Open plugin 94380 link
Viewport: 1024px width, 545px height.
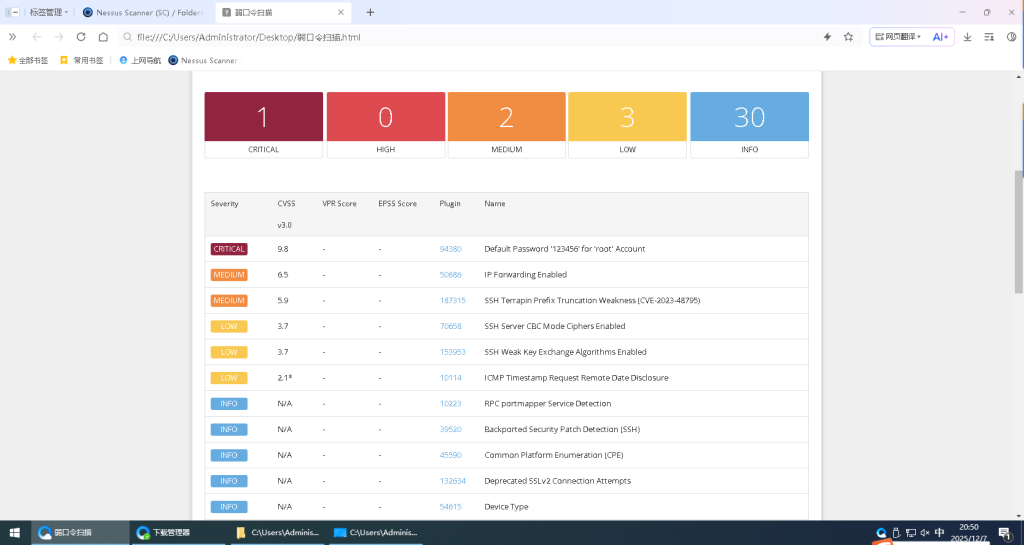pos(450,249)
